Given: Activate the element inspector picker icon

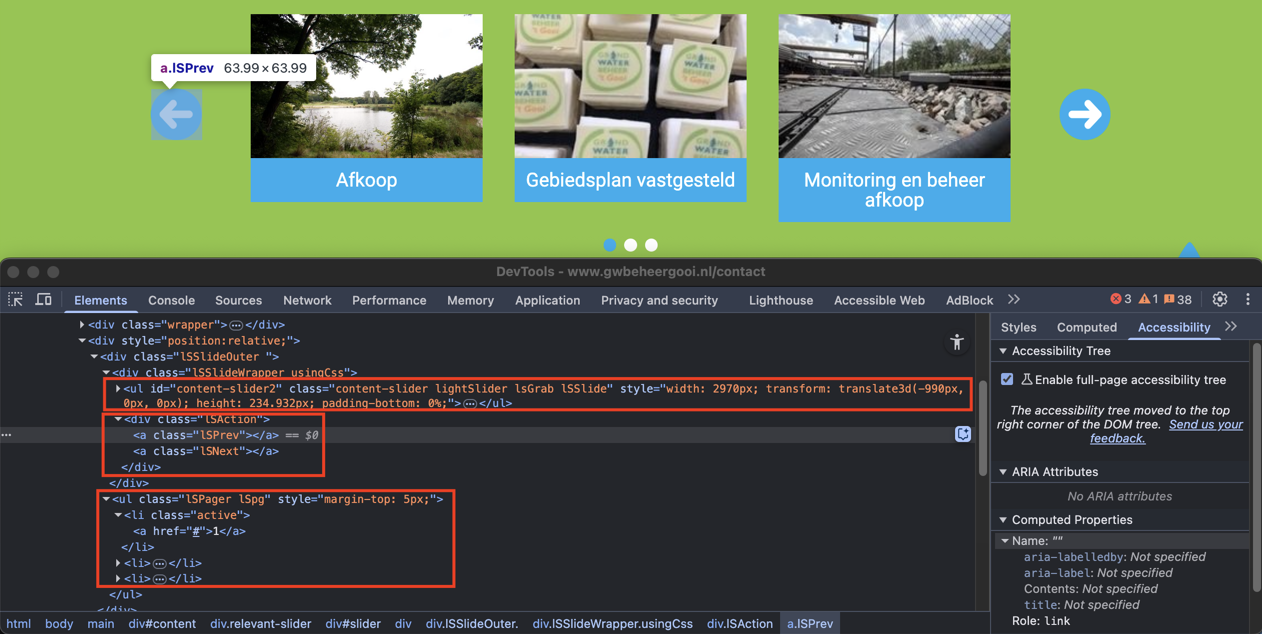Looking at the screenshot, I should (16, 300).
